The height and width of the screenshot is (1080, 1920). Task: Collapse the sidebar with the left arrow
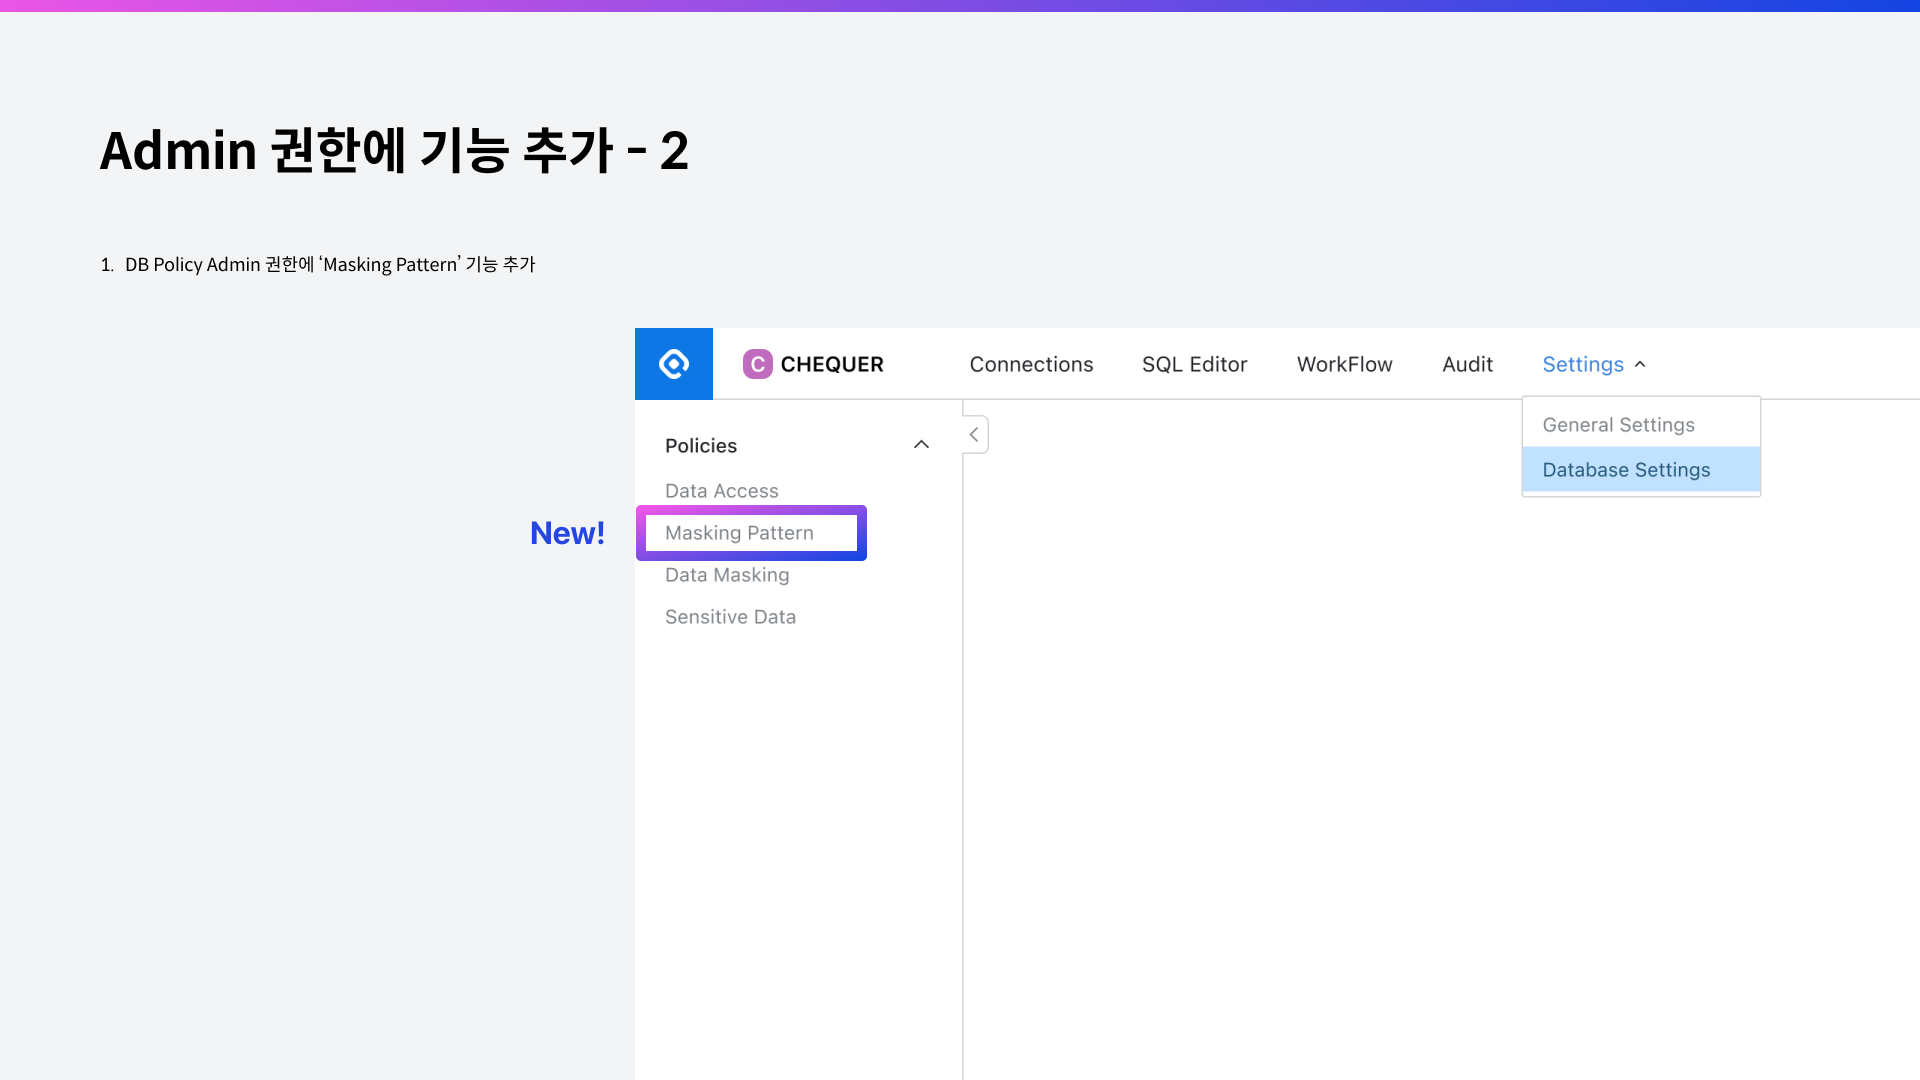coord(974,435)
